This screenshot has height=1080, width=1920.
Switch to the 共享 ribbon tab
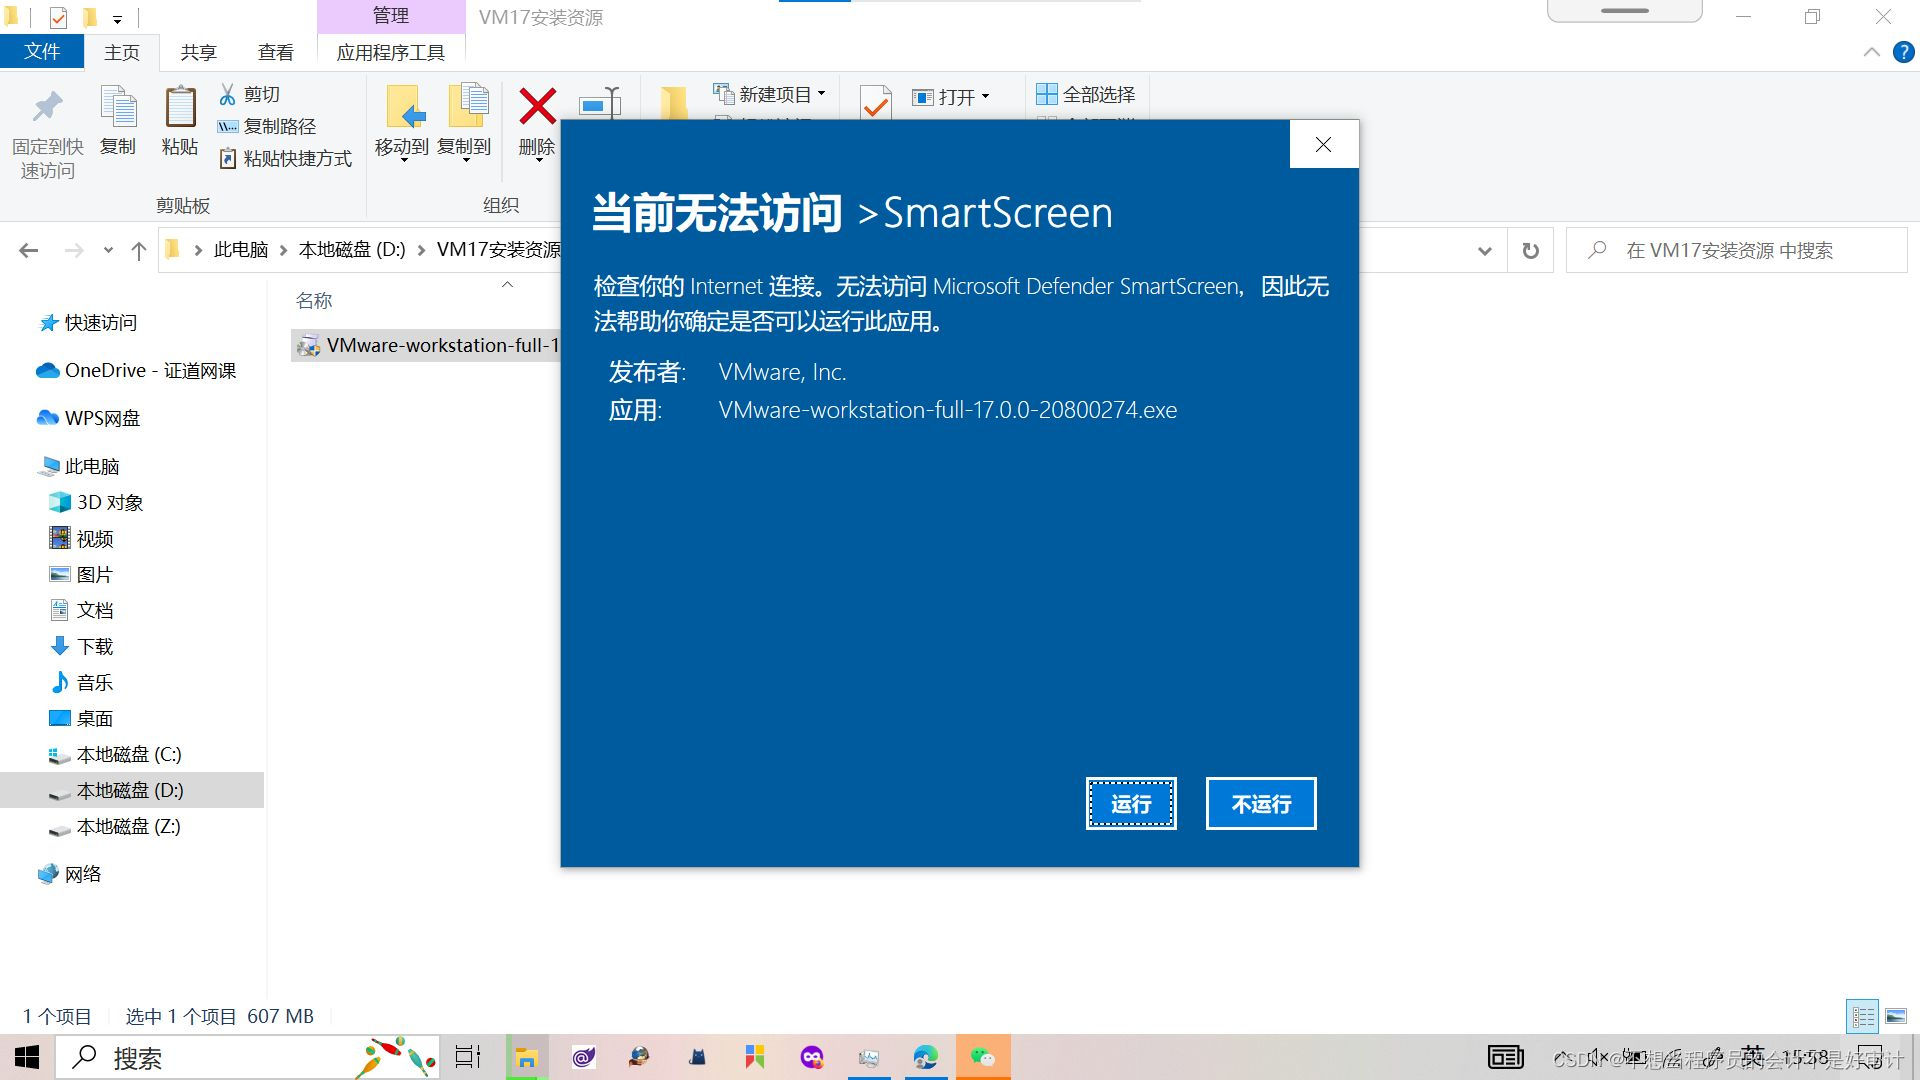click(198, 52)
